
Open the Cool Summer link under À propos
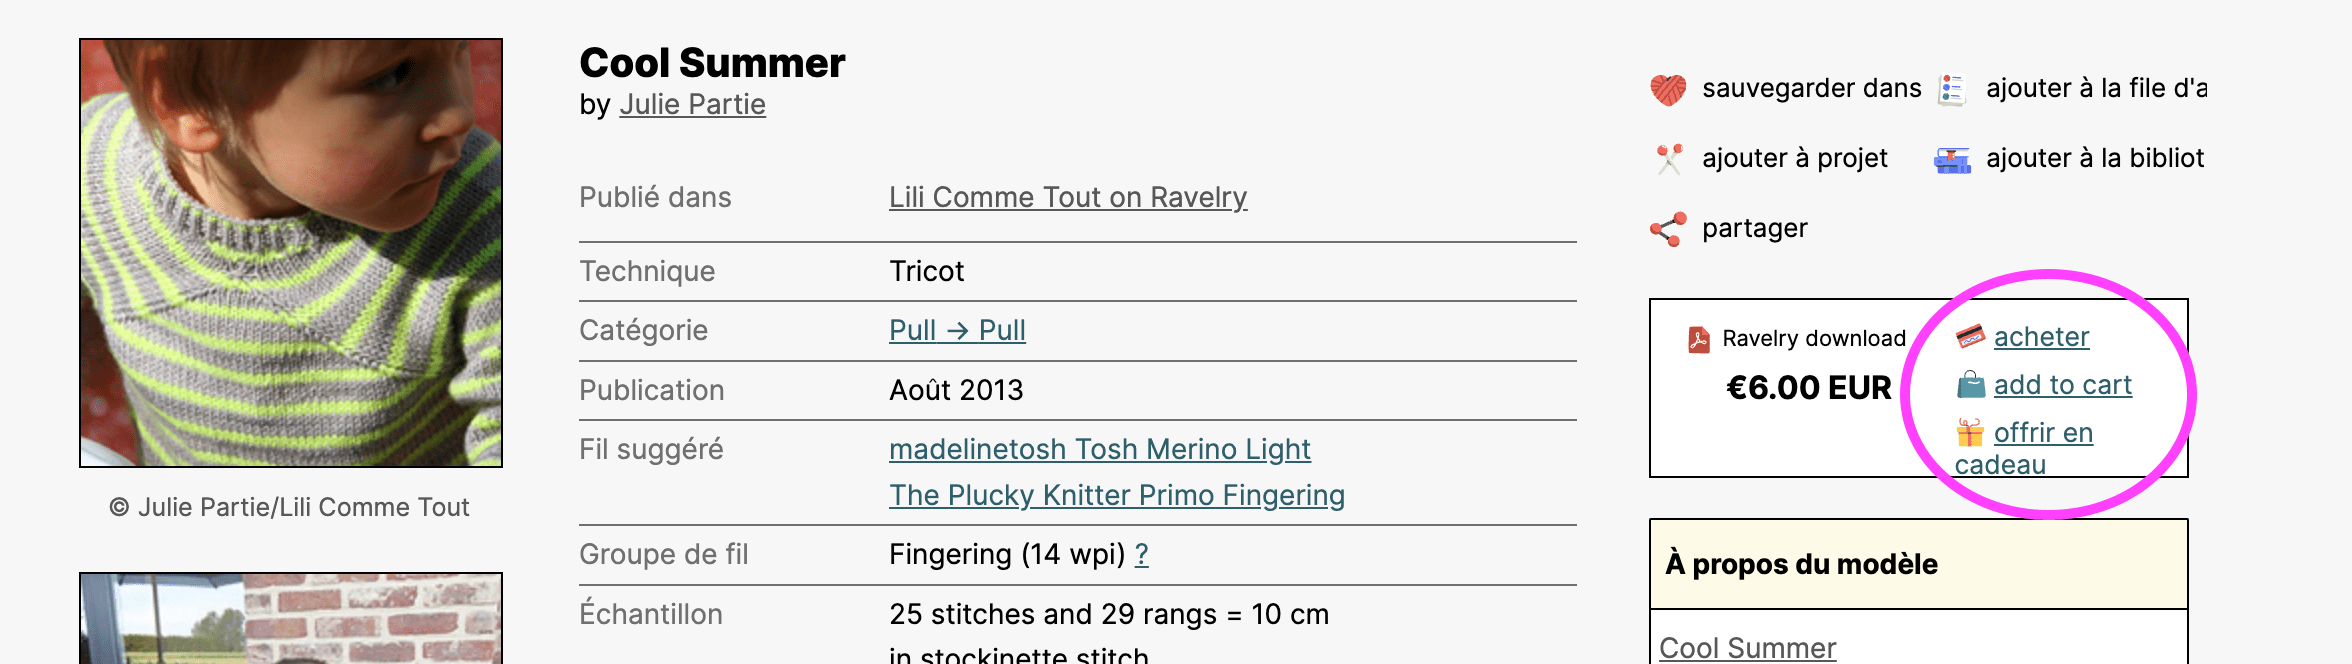(x=1747, y=648)
